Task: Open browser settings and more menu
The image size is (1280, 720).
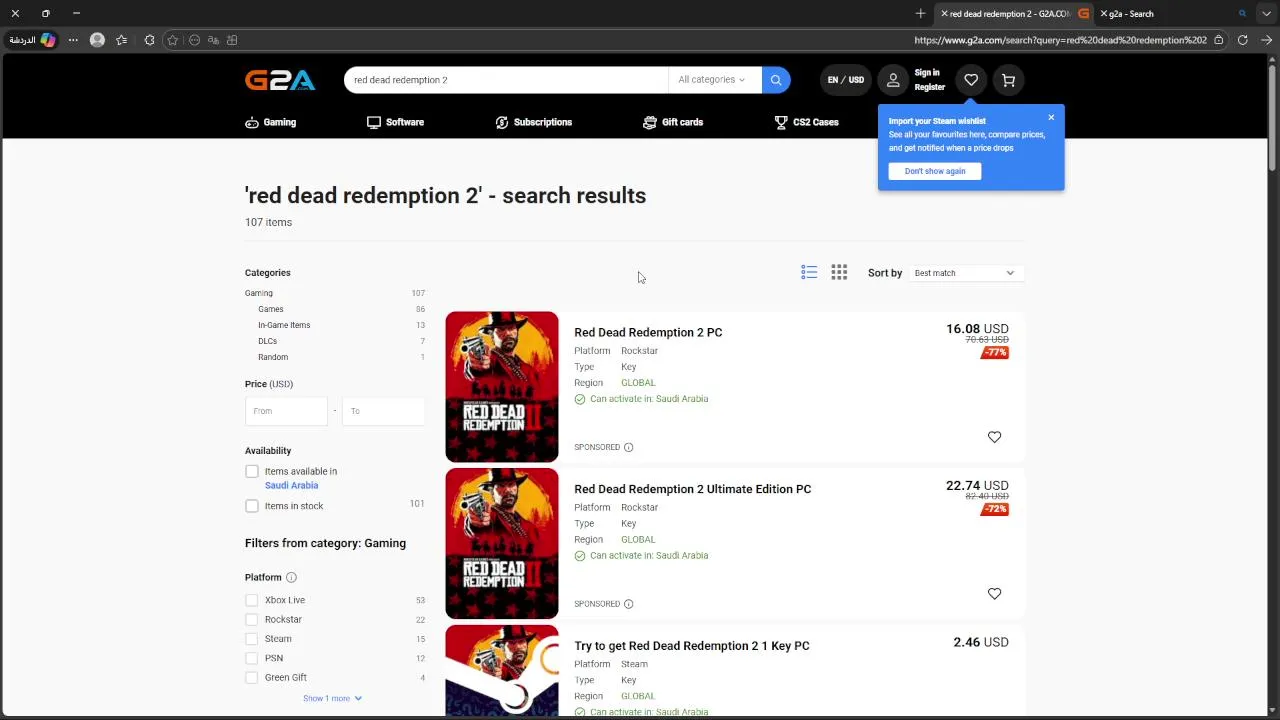Action: pyautogui.click(x=73, y=40)
